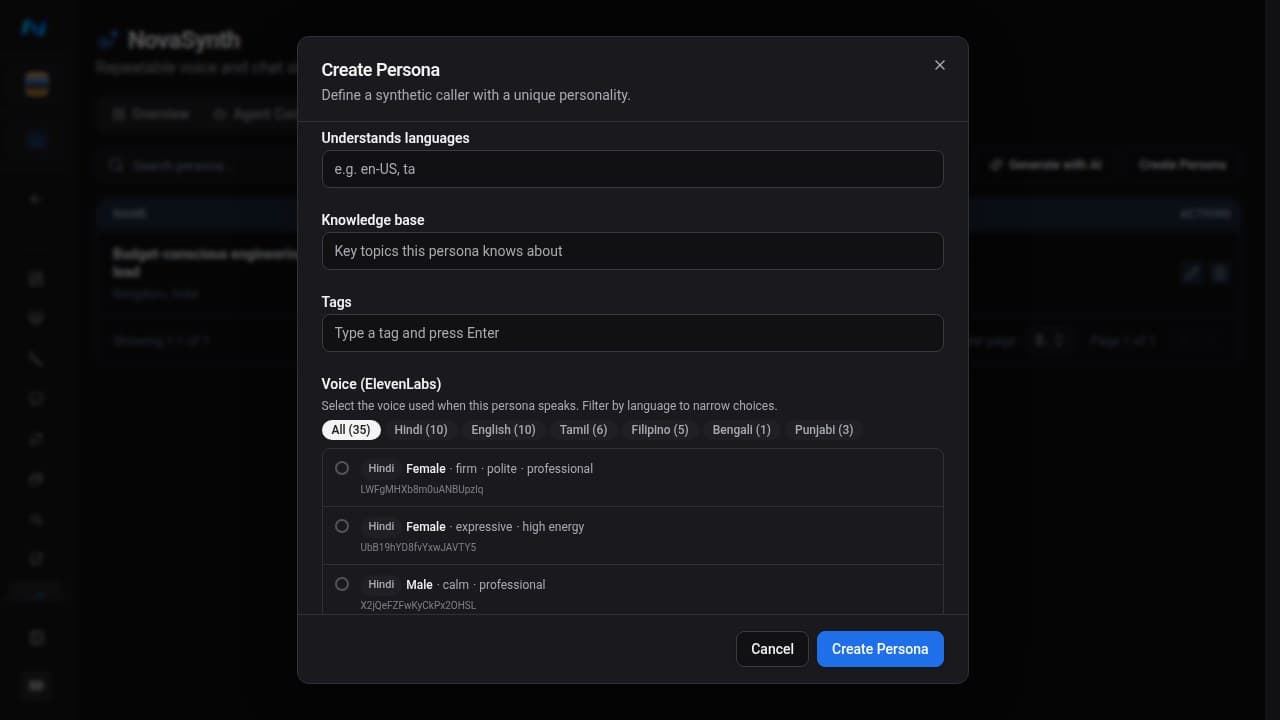Click the NovaSynth logo in the sidebar
This screenshot has height=720, width=1280.
point(34,28)
